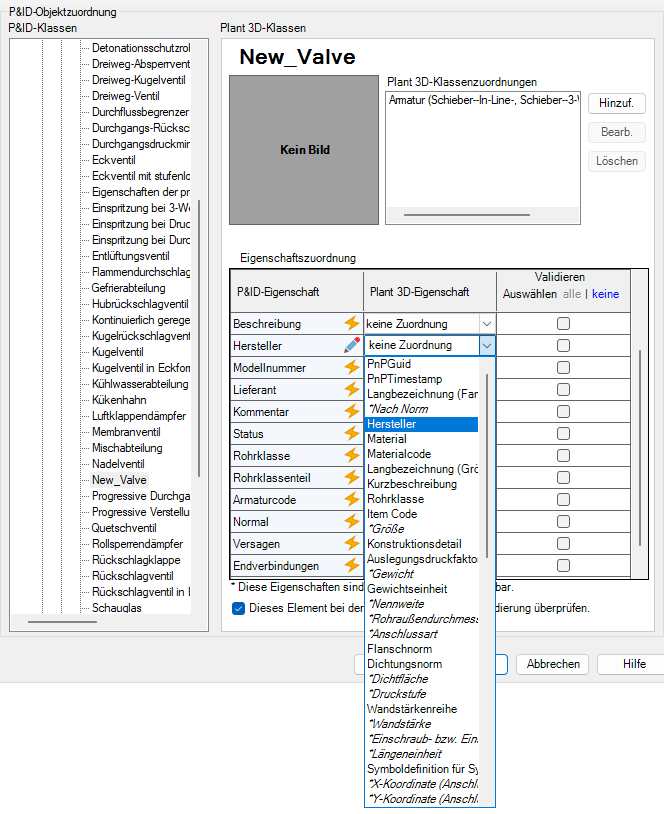Collapse the Hersteller property dropdown arrow
664x814 pixels.
pyautogui.click(x=487, y=345)
